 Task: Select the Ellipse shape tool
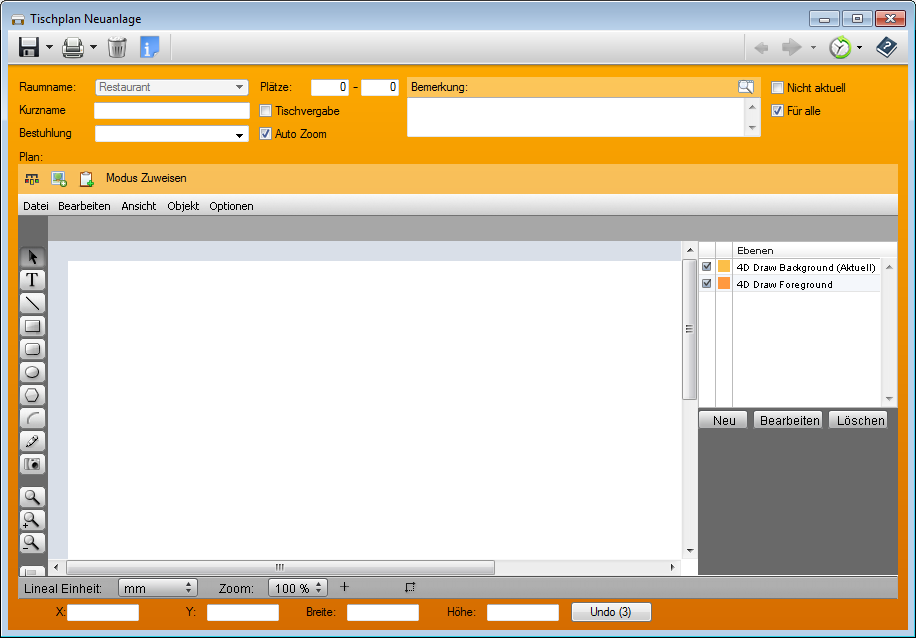(x=33, y=372)
